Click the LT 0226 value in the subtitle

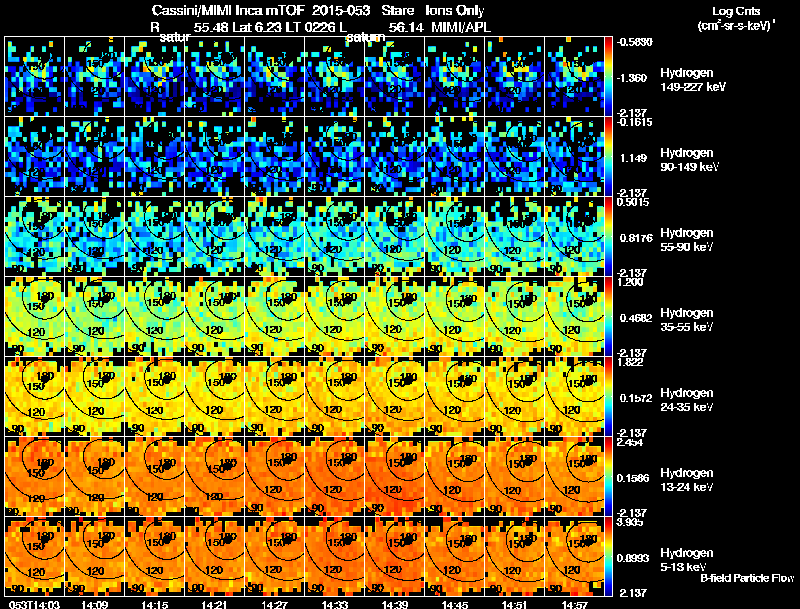[308, 27]
